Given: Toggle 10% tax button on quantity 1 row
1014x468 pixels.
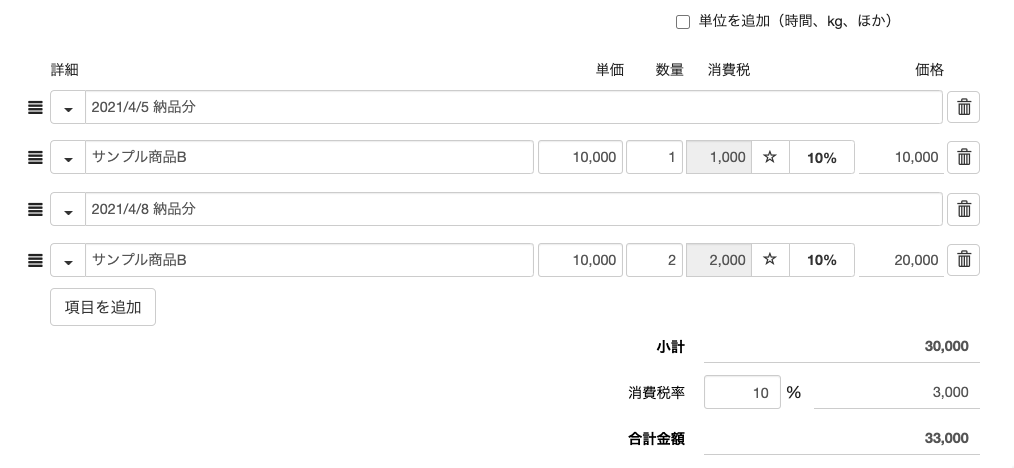Looking at the screenshot, I should (x=822, y=157).
